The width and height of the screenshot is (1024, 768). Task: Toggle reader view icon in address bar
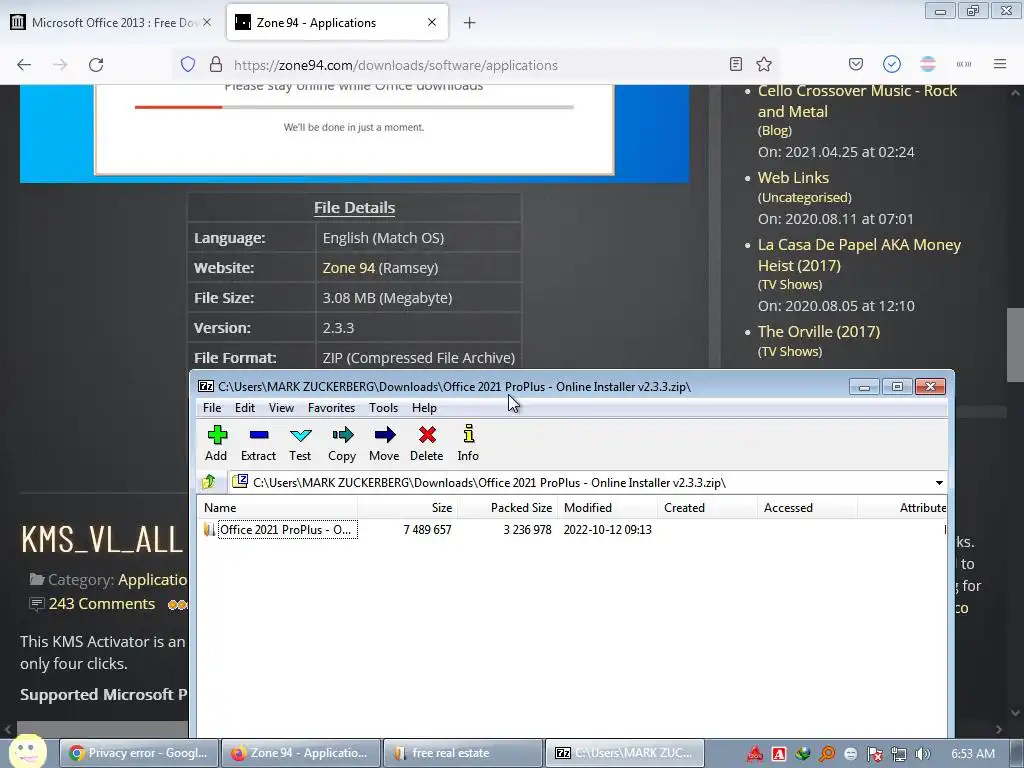point(735,64)
